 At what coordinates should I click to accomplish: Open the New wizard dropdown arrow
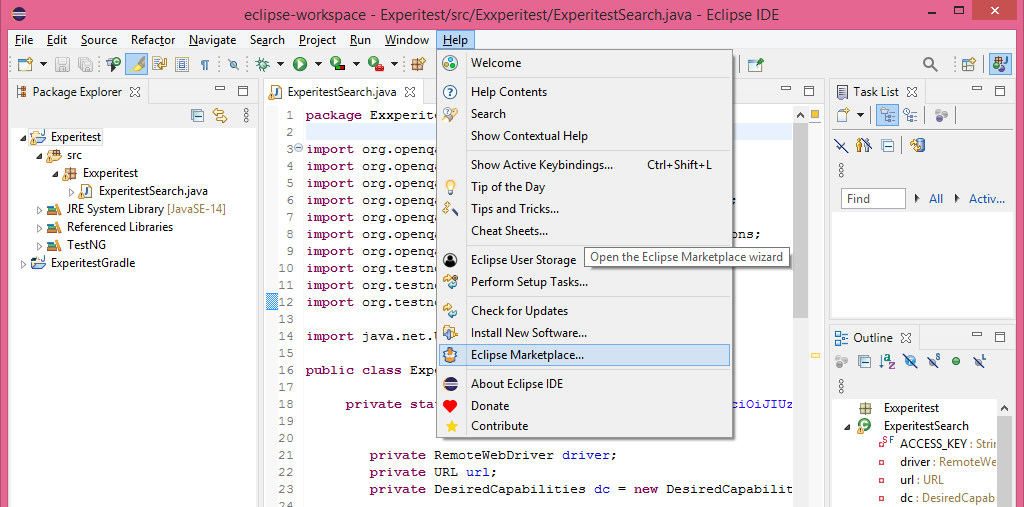43,64
